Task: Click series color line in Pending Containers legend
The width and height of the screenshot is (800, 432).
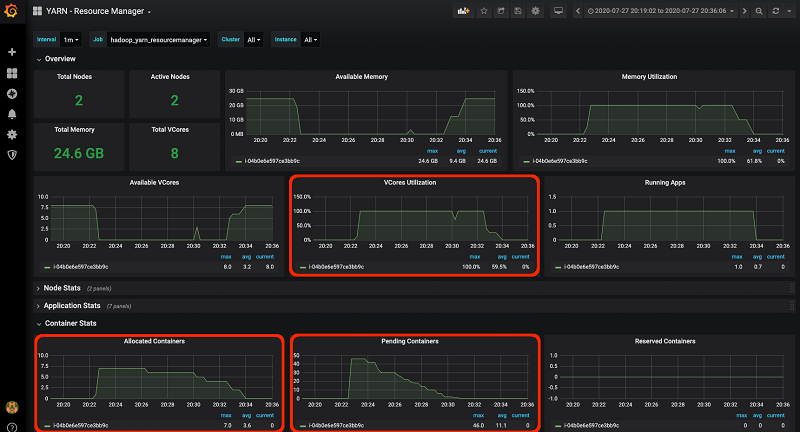Action: (x=303, y=425)
